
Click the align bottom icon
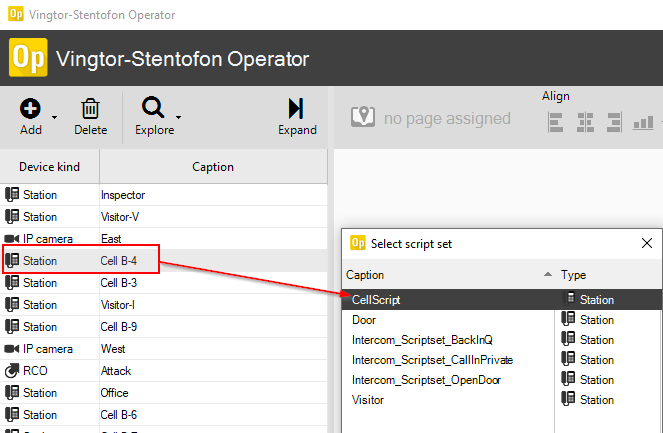[641, 122]
